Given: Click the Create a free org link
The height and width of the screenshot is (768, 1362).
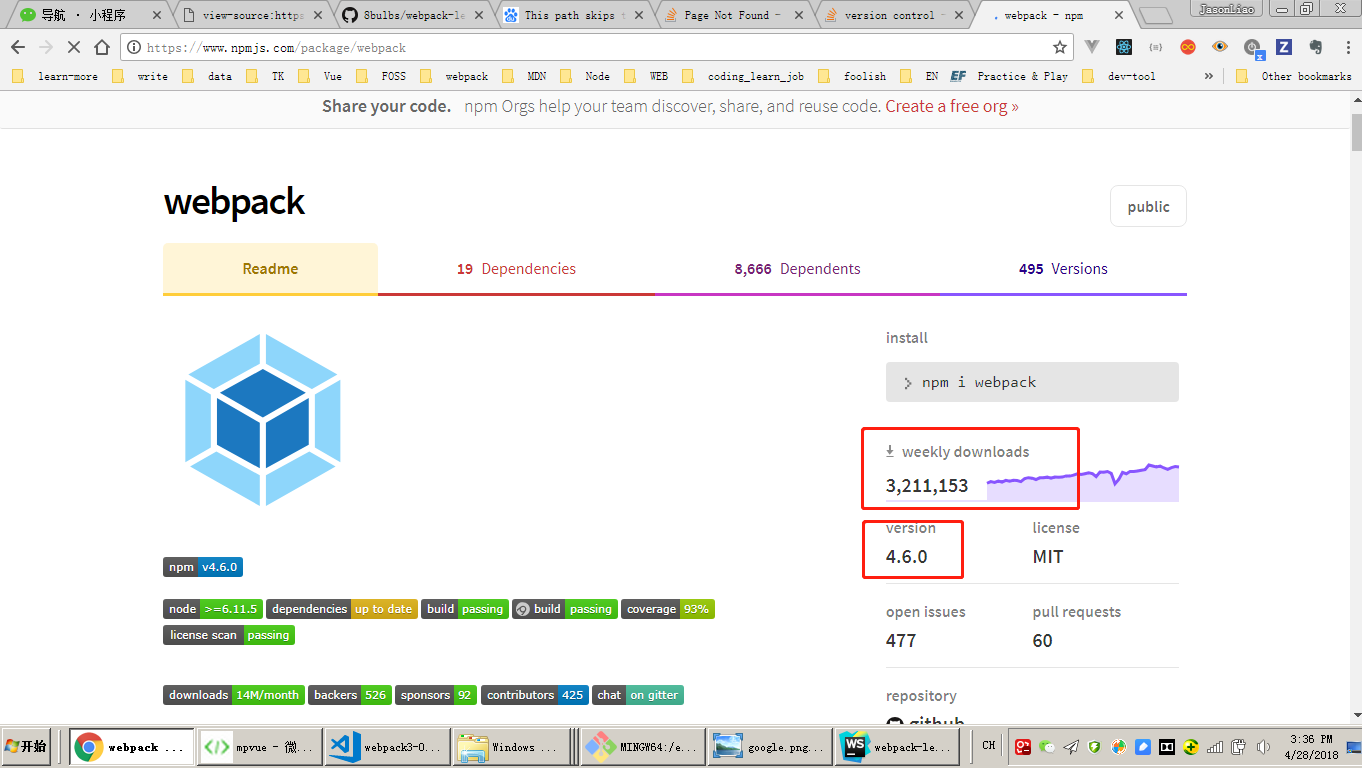Looking at the screenshot, I should coord(952,106).
